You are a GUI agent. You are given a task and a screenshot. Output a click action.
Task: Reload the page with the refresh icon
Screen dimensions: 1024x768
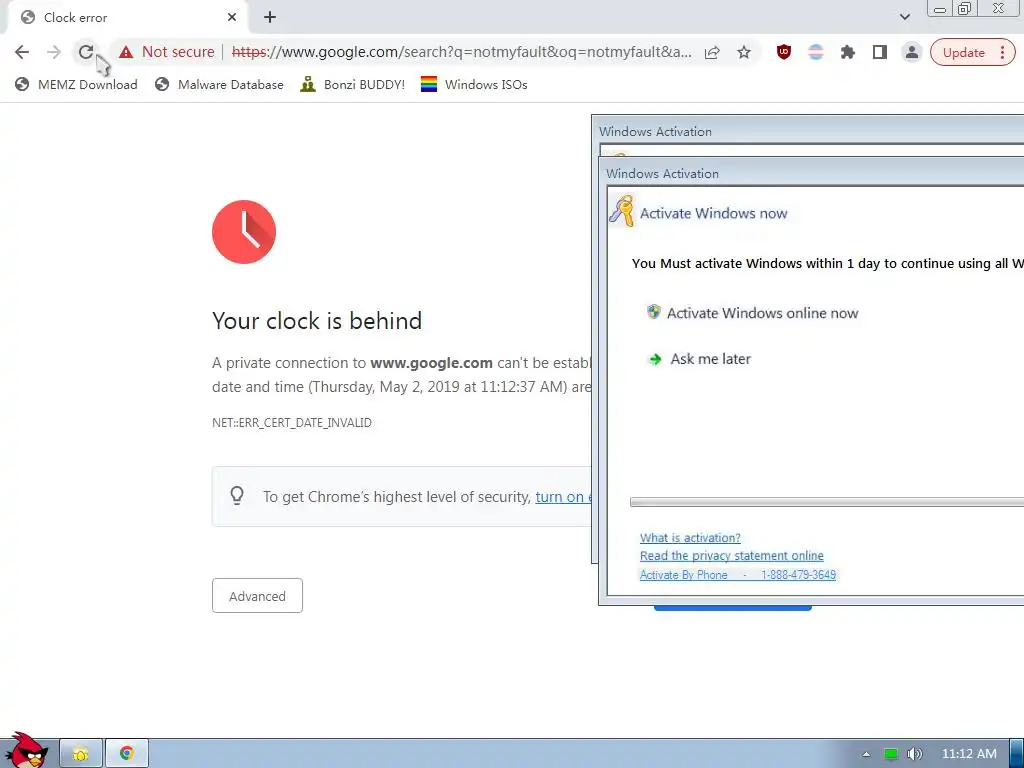coord(86,52)
